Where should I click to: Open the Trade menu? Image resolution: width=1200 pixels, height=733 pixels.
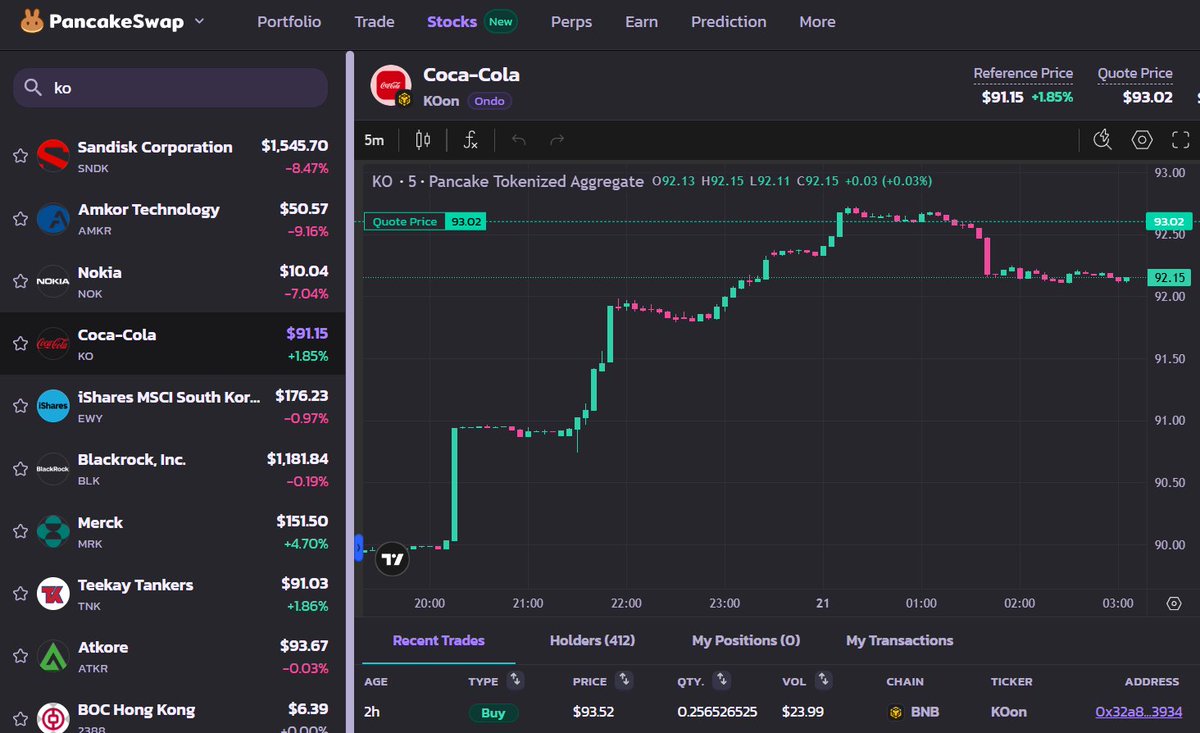coord(374,22)
